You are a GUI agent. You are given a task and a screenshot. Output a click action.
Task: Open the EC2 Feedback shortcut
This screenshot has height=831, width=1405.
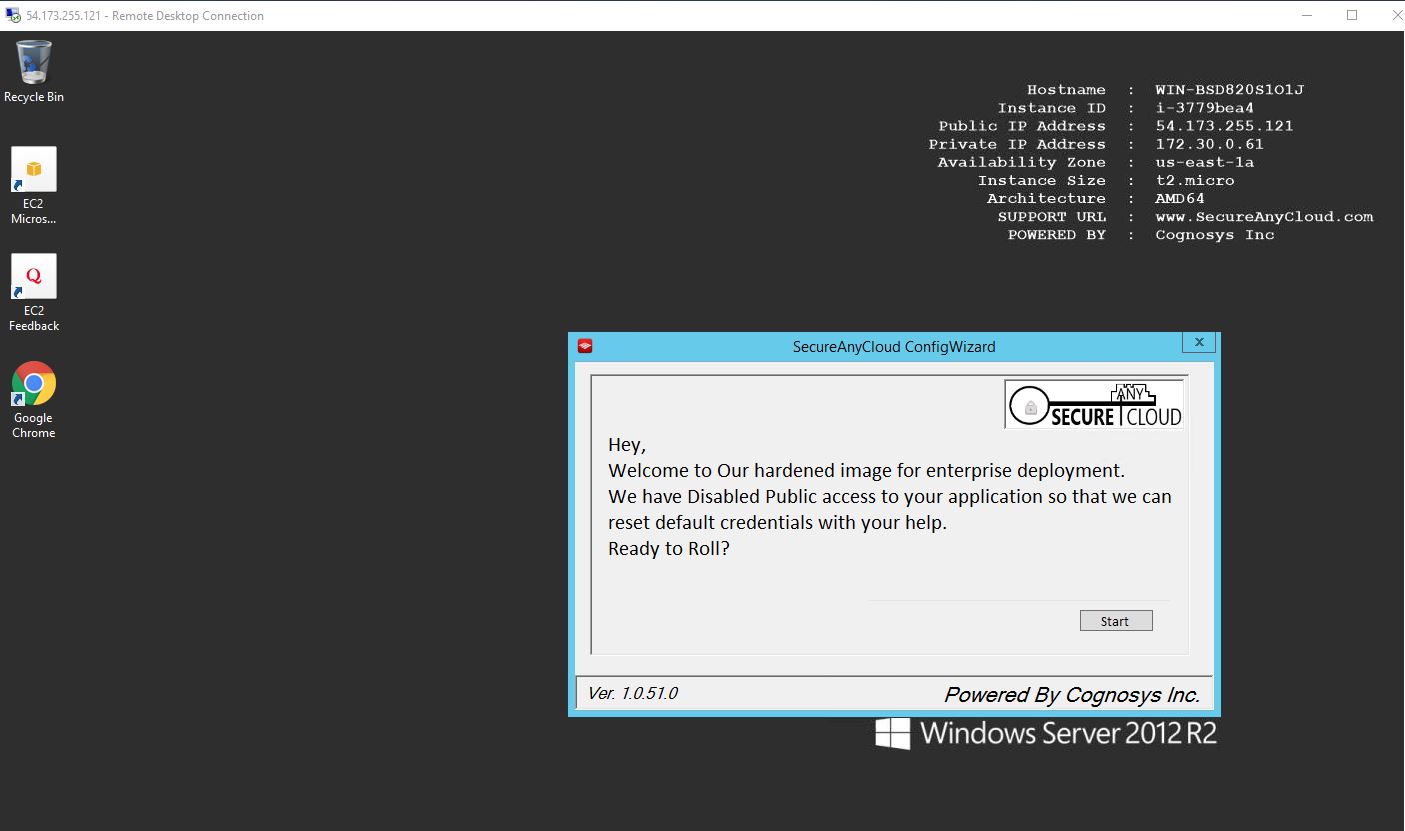(34, 277)
